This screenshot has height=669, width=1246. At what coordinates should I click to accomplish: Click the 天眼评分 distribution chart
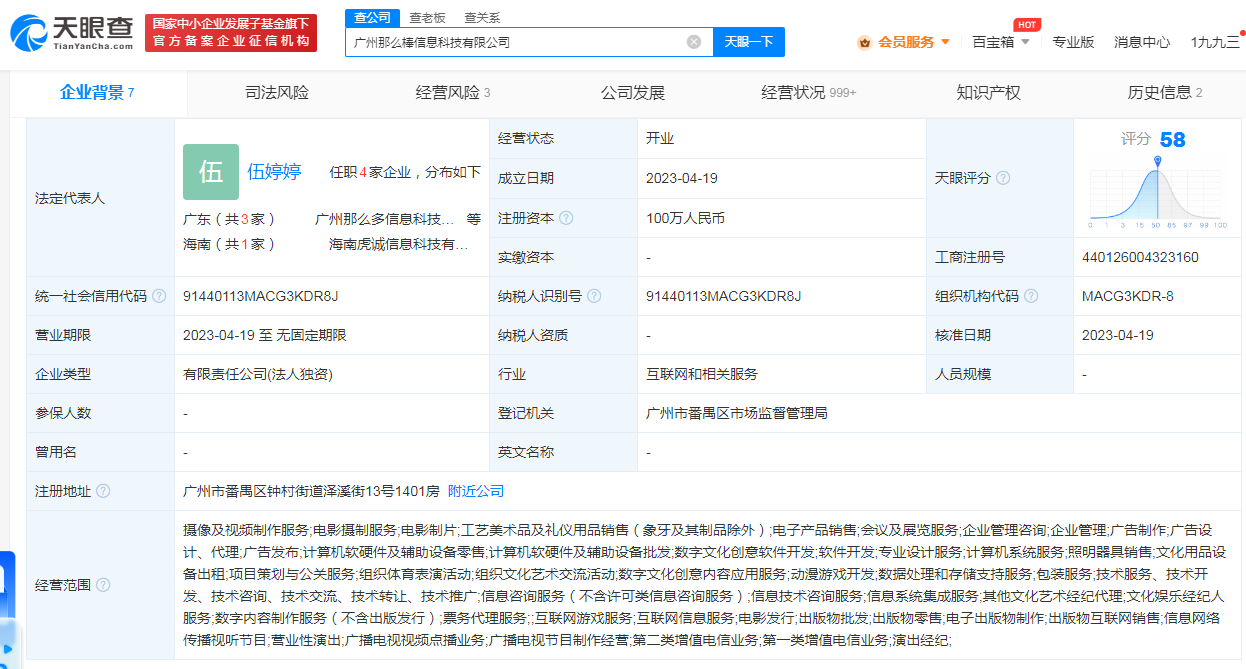(x=1158, y=192)
